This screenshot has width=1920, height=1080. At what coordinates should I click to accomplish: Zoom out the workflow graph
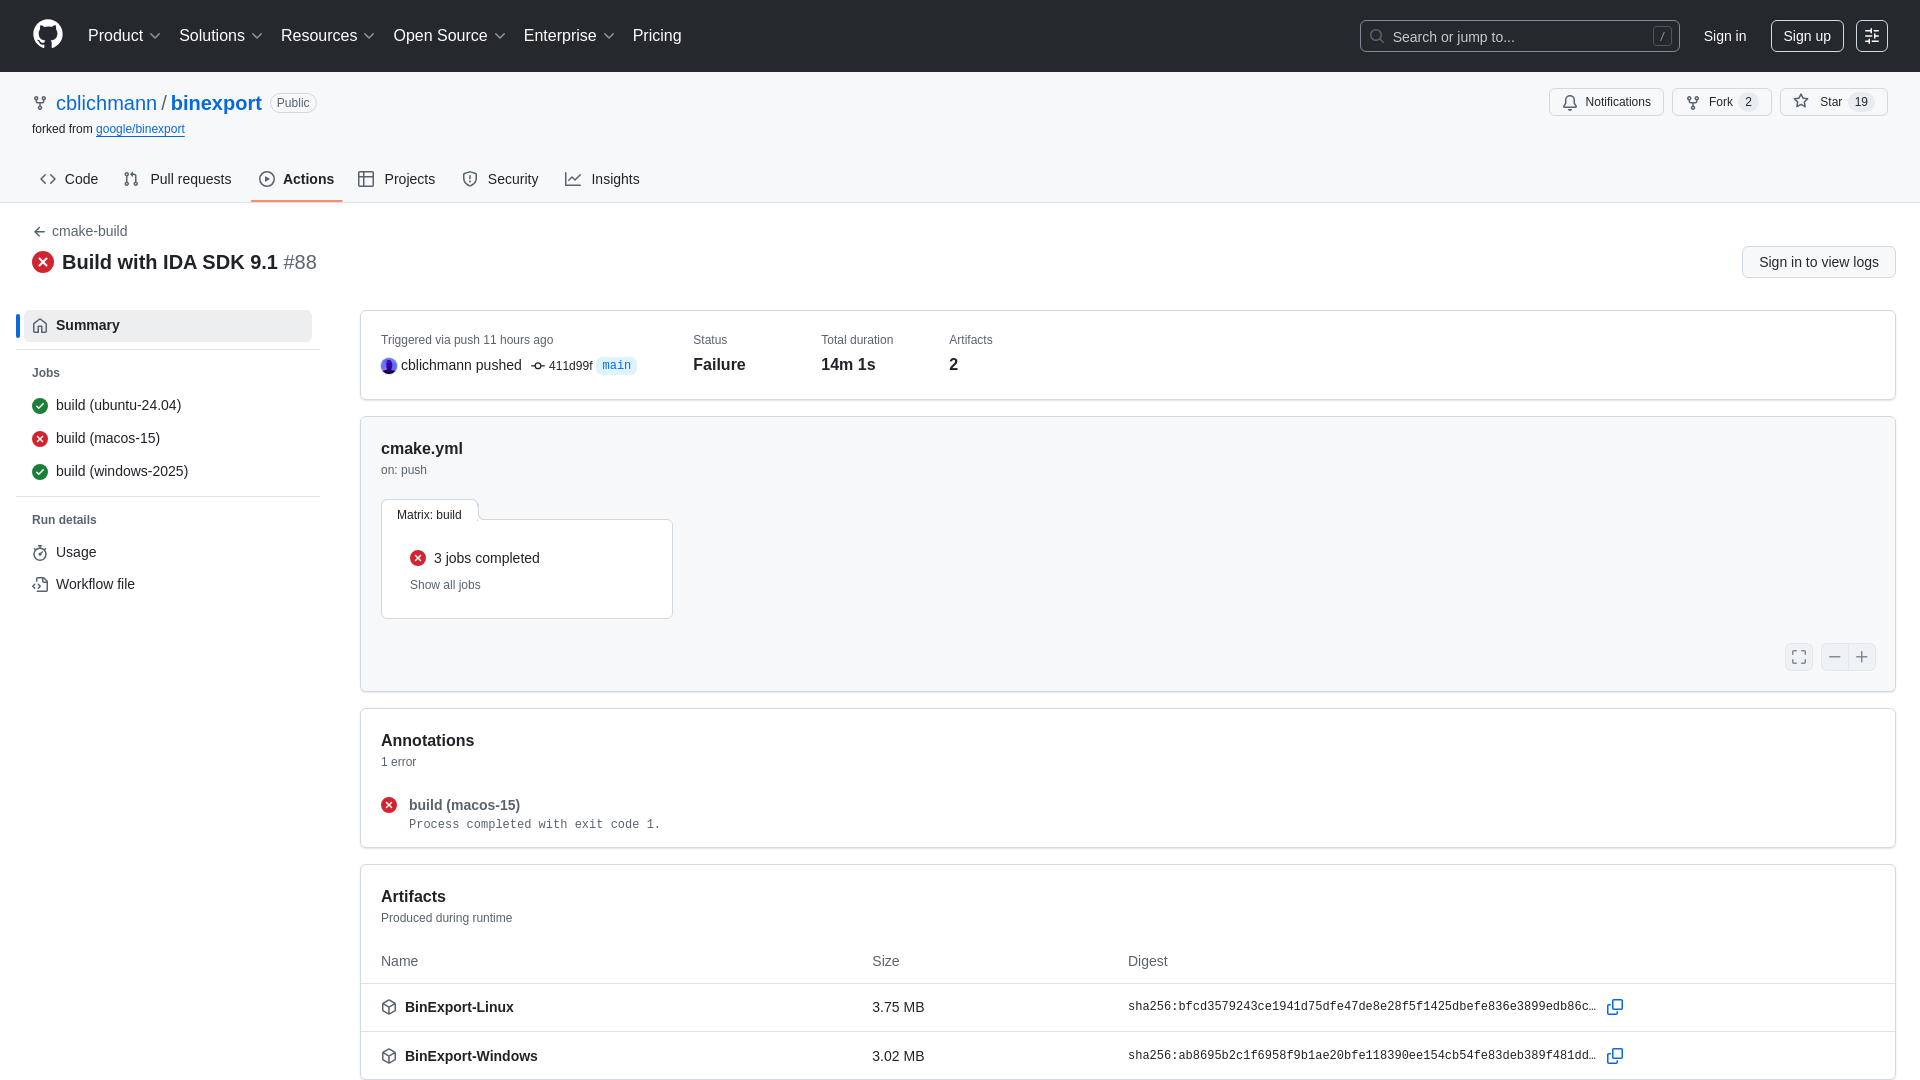tap(1835, 657)
